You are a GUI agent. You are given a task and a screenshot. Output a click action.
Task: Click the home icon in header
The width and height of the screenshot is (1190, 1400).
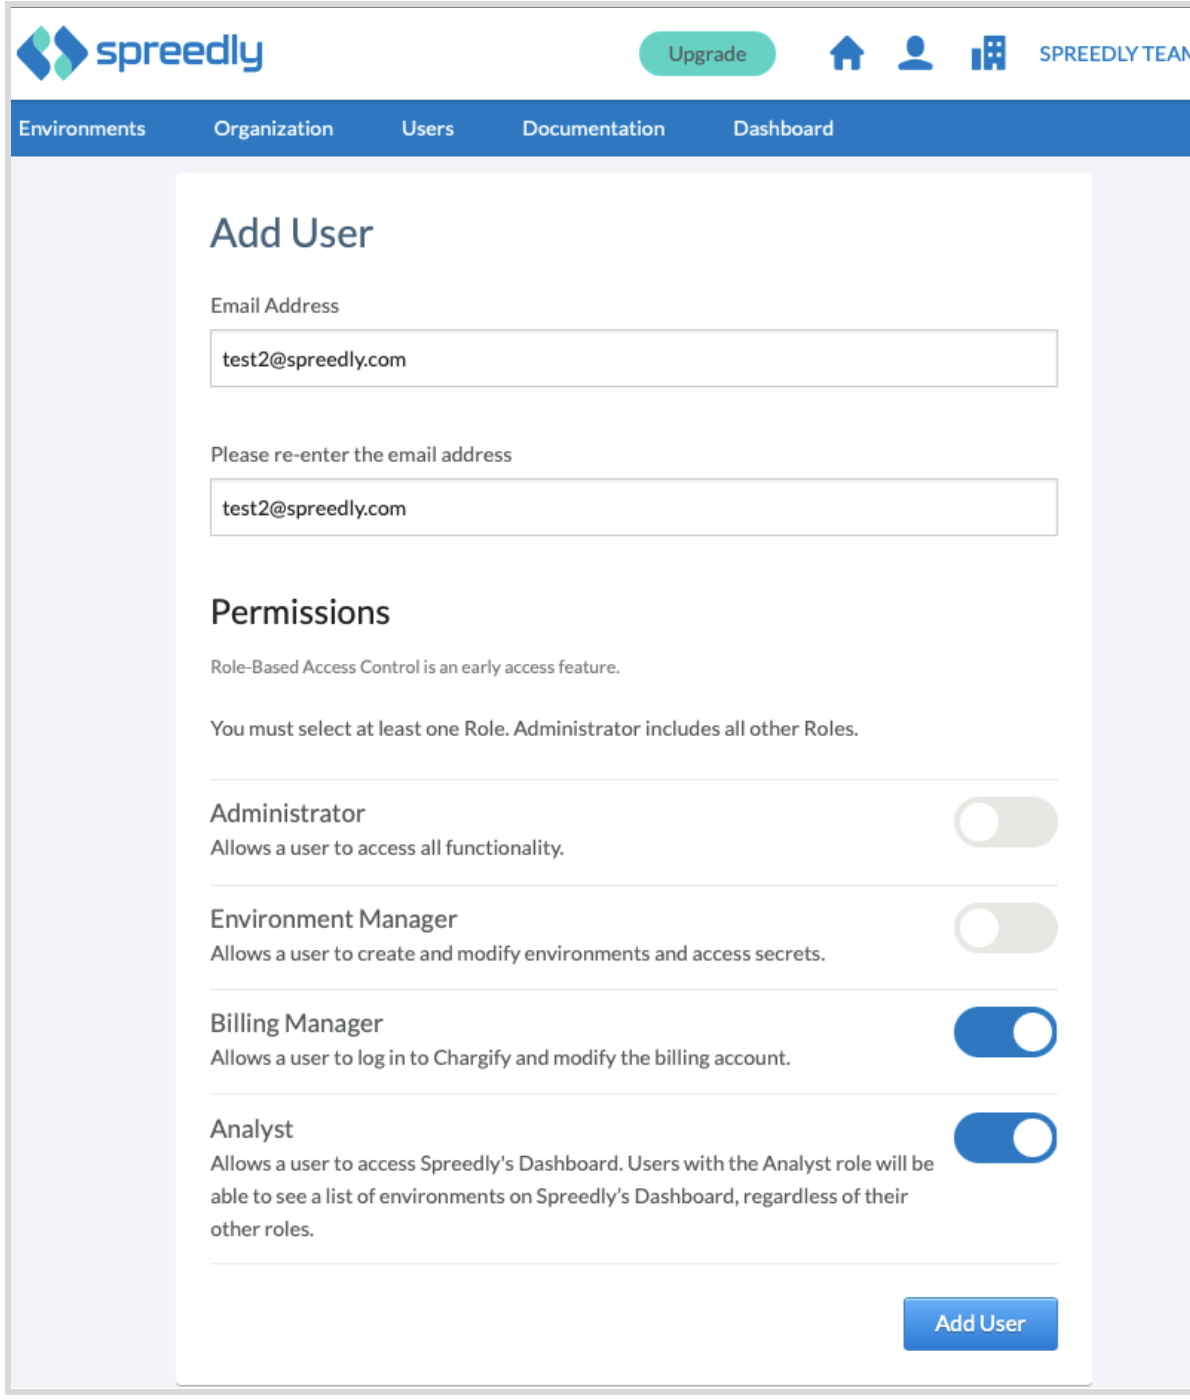click(x=846, y=53)
